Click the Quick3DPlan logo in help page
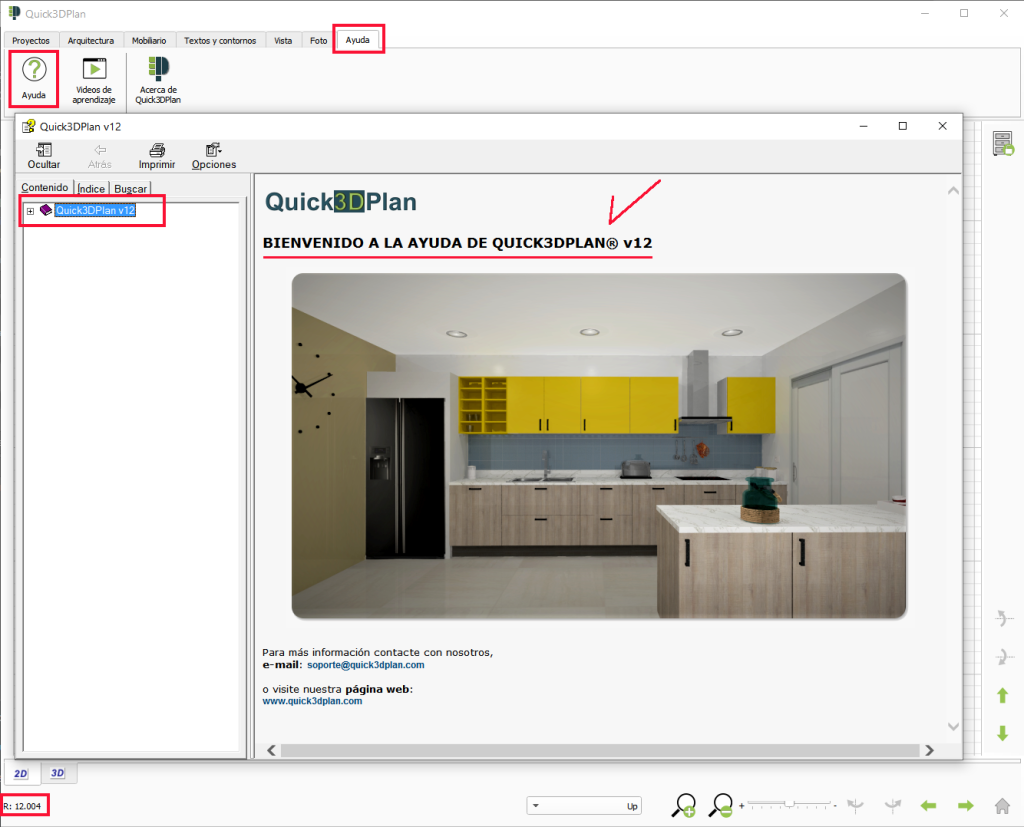This screenshot has height=827, width=1024. pyautogui.click(x=340, y=202)
